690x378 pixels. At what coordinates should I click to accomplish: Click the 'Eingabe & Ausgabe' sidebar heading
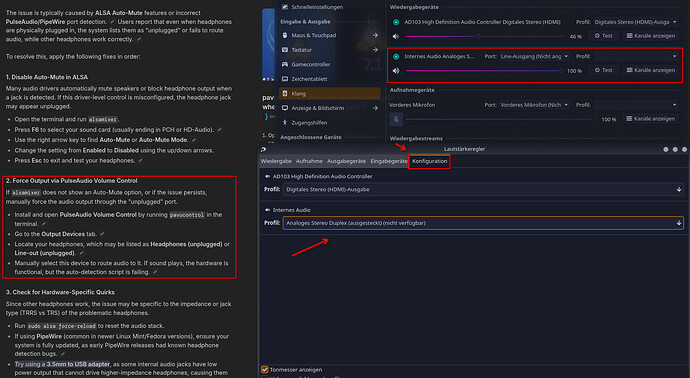(x=305, y=22)
